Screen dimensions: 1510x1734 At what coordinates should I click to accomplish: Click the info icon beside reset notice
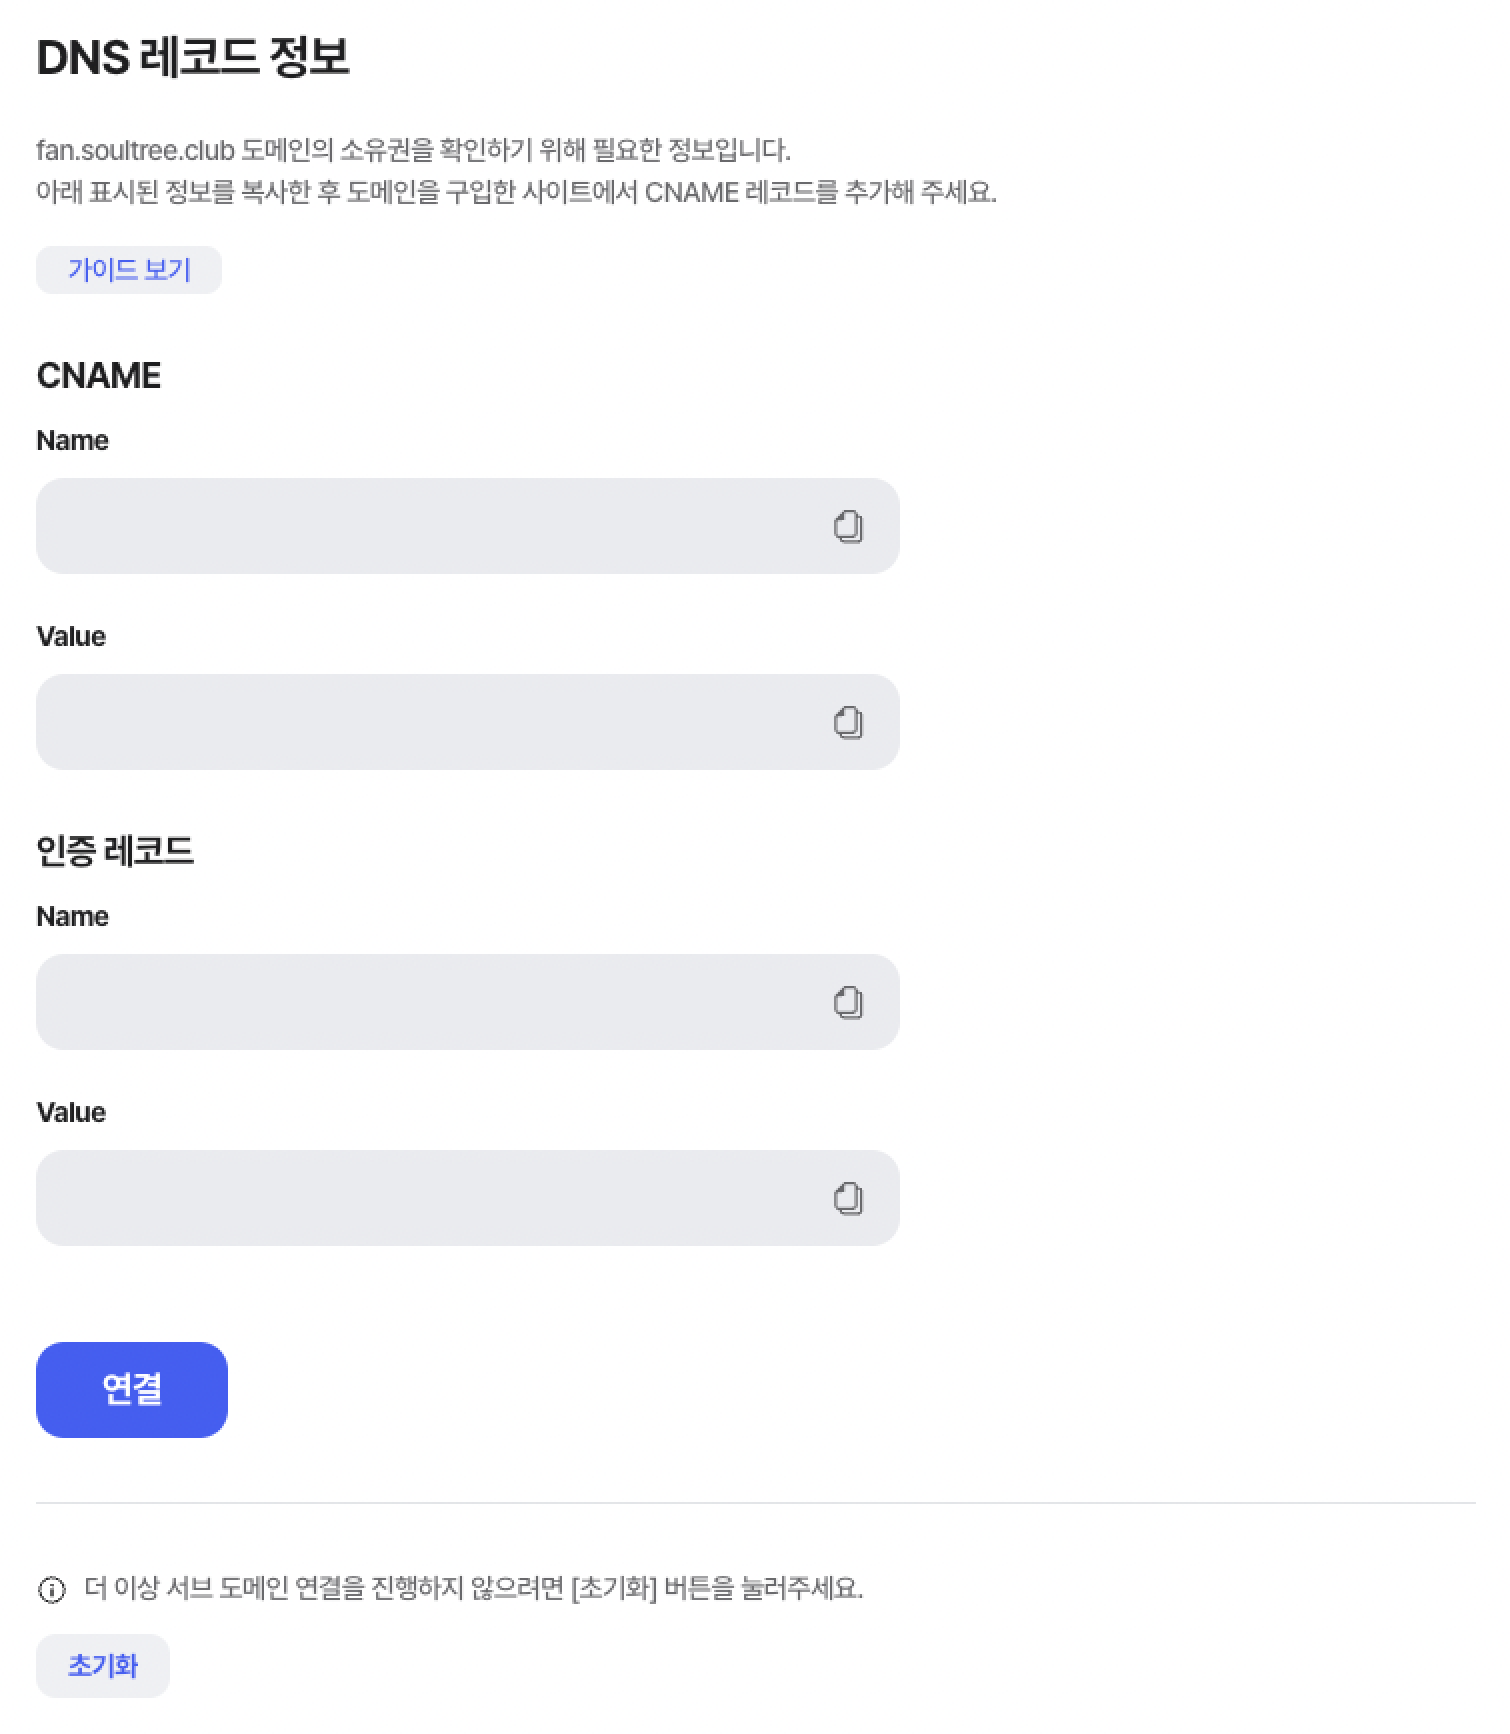[x=51, y=1589]
